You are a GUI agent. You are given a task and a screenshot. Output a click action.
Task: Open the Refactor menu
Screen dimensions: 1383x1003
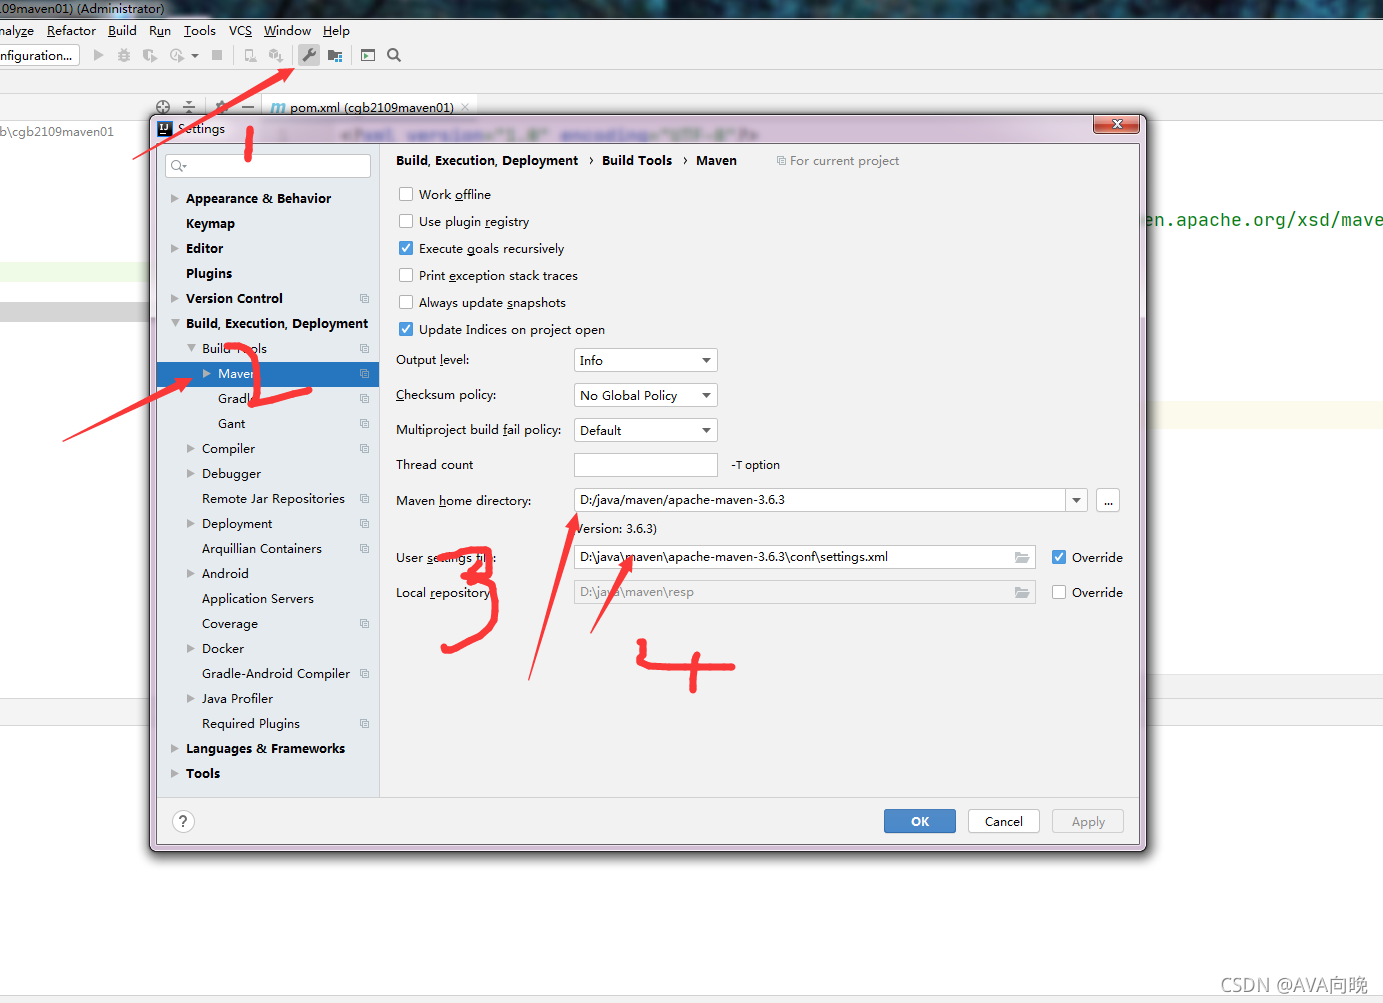71,31
